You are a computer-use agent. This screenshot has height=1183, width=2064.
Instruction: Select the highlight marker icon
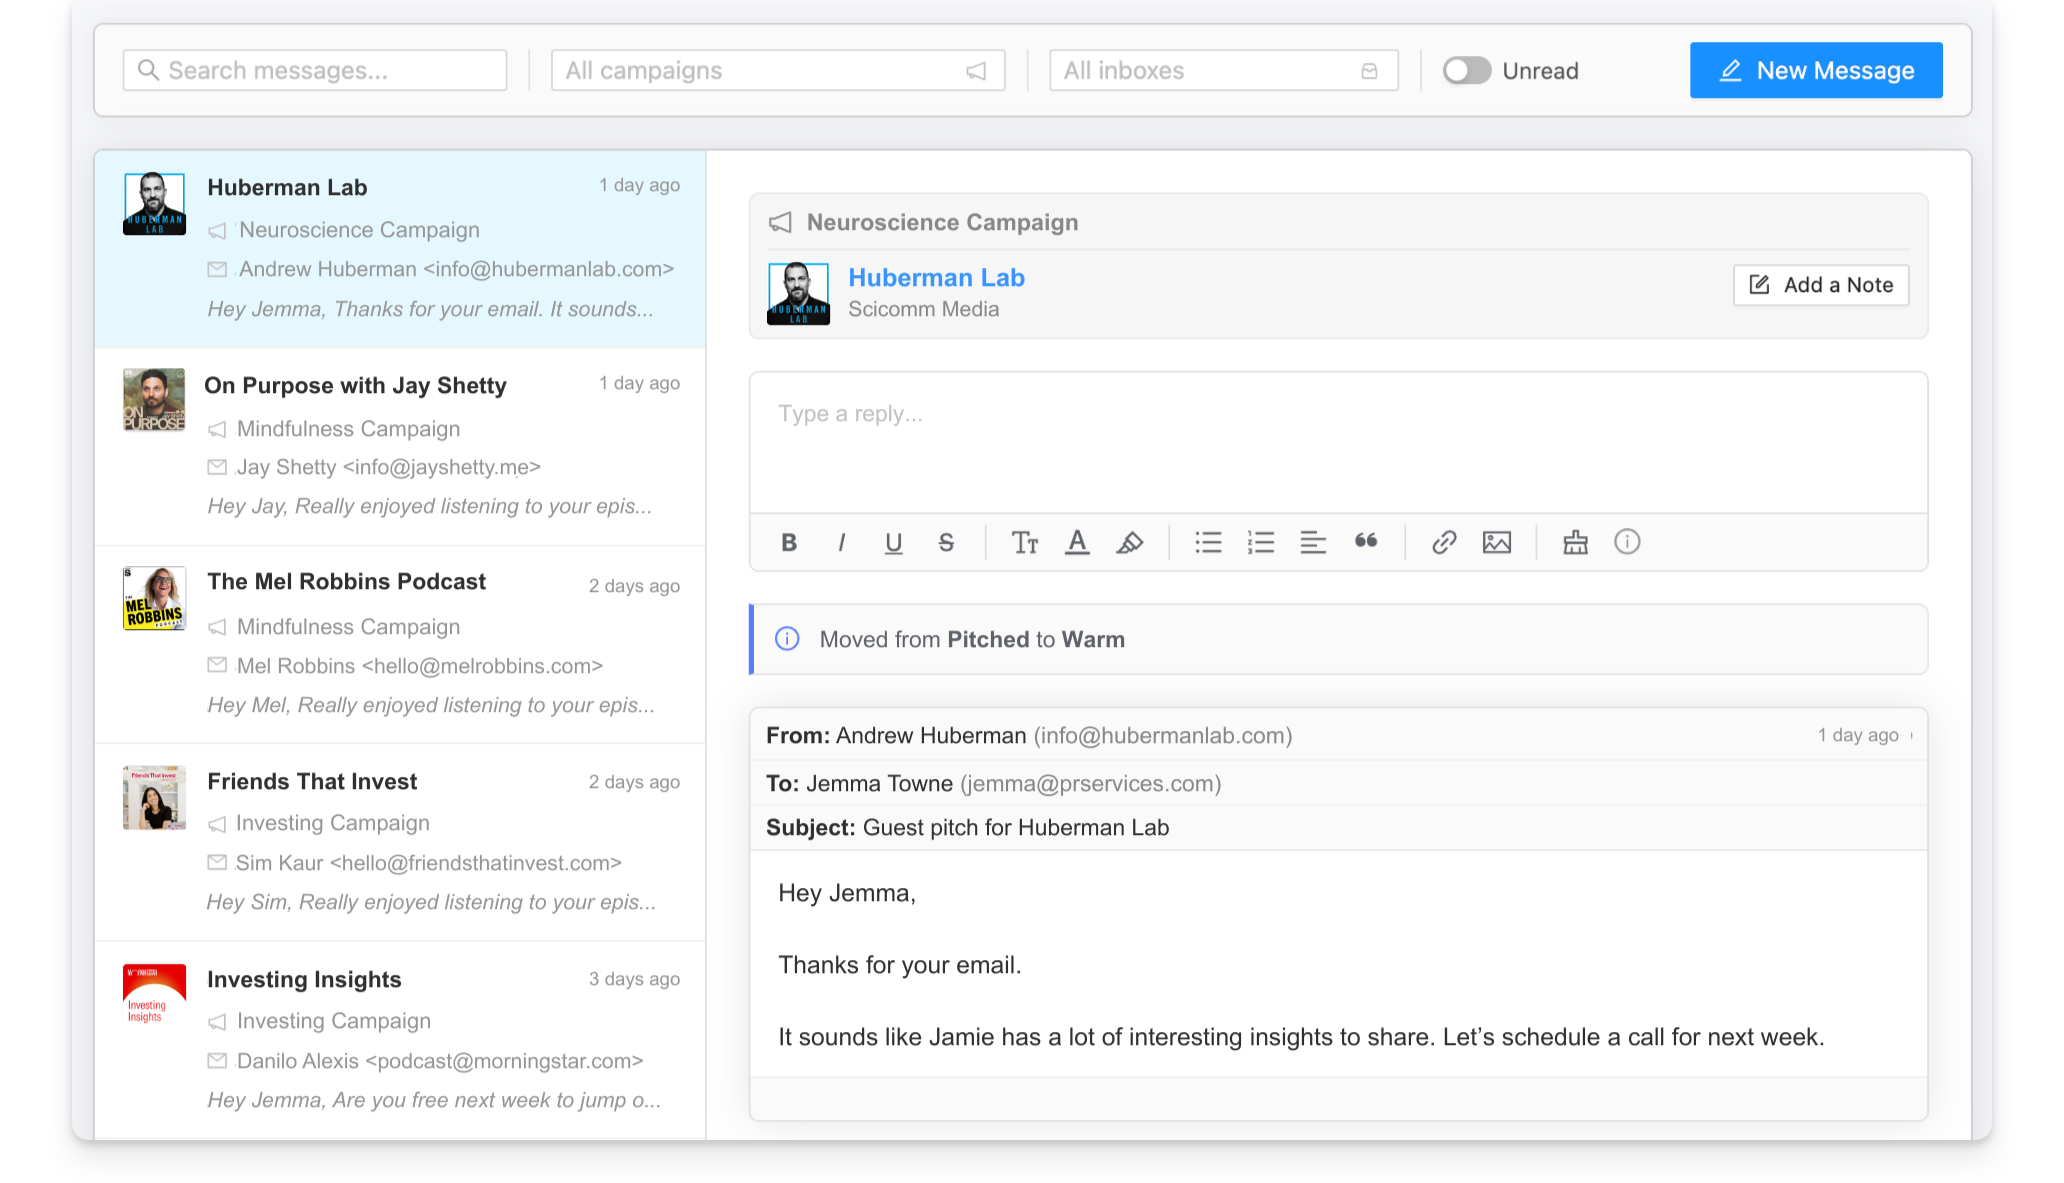click(x=1130, y=542)
